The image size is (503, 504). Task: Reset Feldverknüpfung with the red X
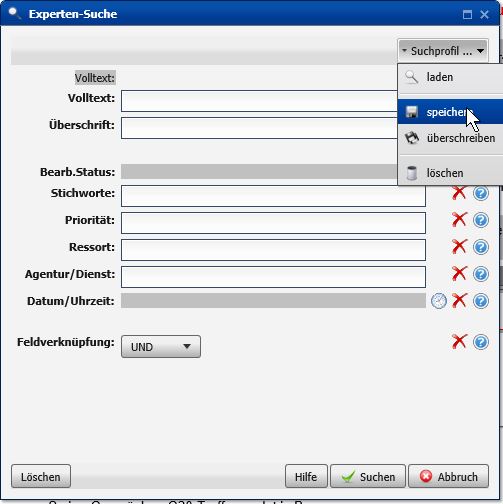click(459, 342)
